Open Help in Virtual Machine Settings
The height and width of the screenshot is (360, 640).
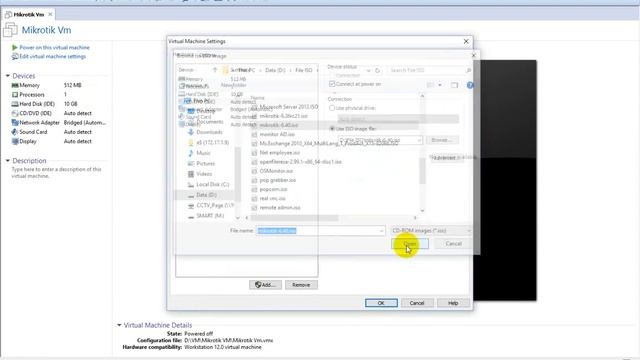[x=453, y=303]
